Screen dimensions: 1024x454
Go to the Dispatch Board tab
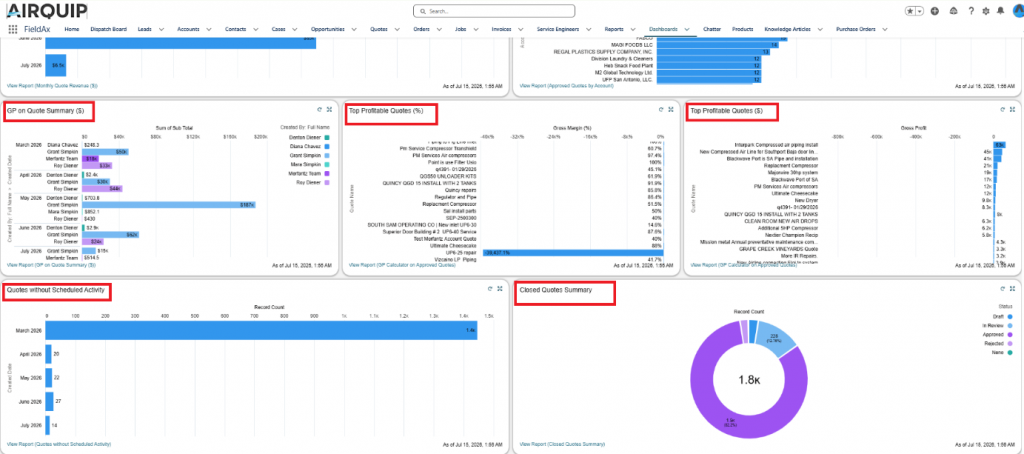tap(108, 29)
